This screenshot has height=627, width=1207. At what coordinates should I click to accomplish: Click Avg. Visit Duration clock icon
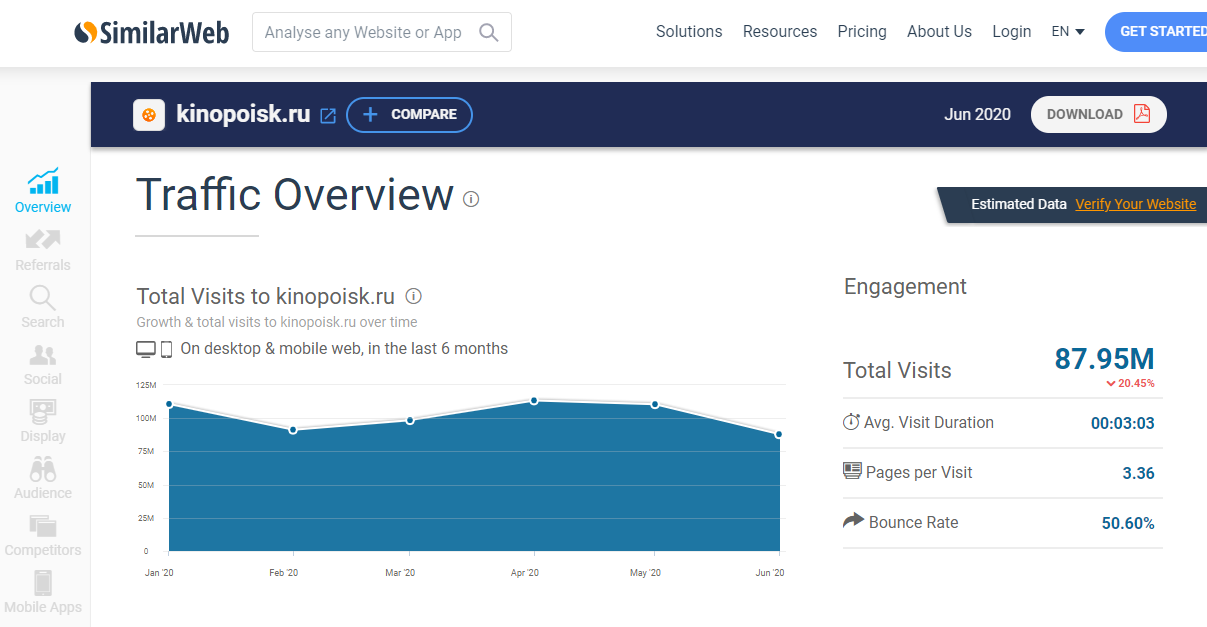[x=851, y=422]
